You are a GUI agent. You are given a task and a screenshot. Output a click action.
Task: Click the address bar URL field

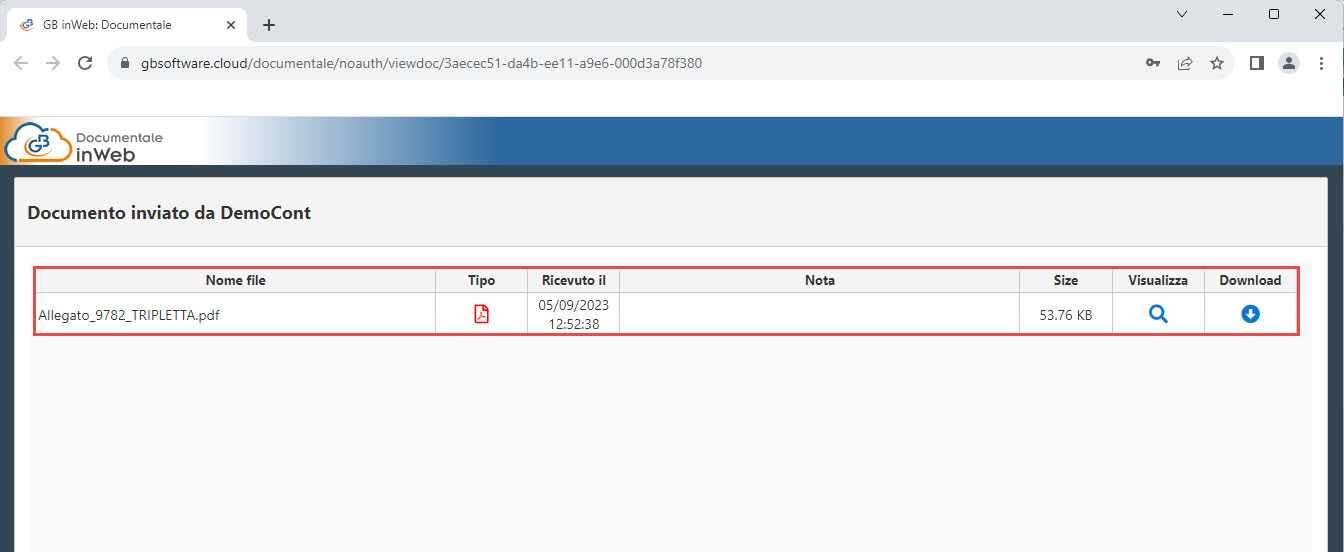[600, 63]
